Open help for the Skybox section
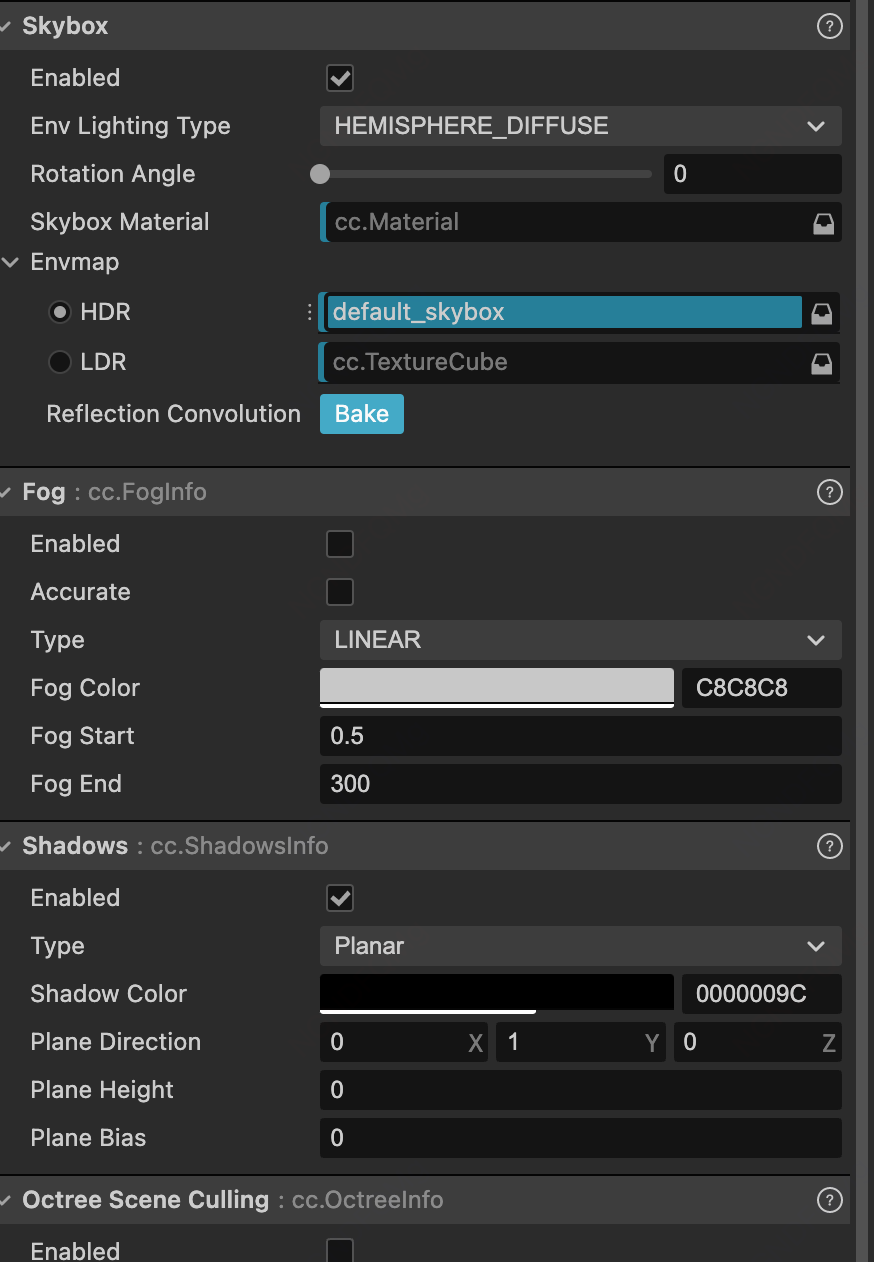 pyautogui.click(x=829, y=27)
